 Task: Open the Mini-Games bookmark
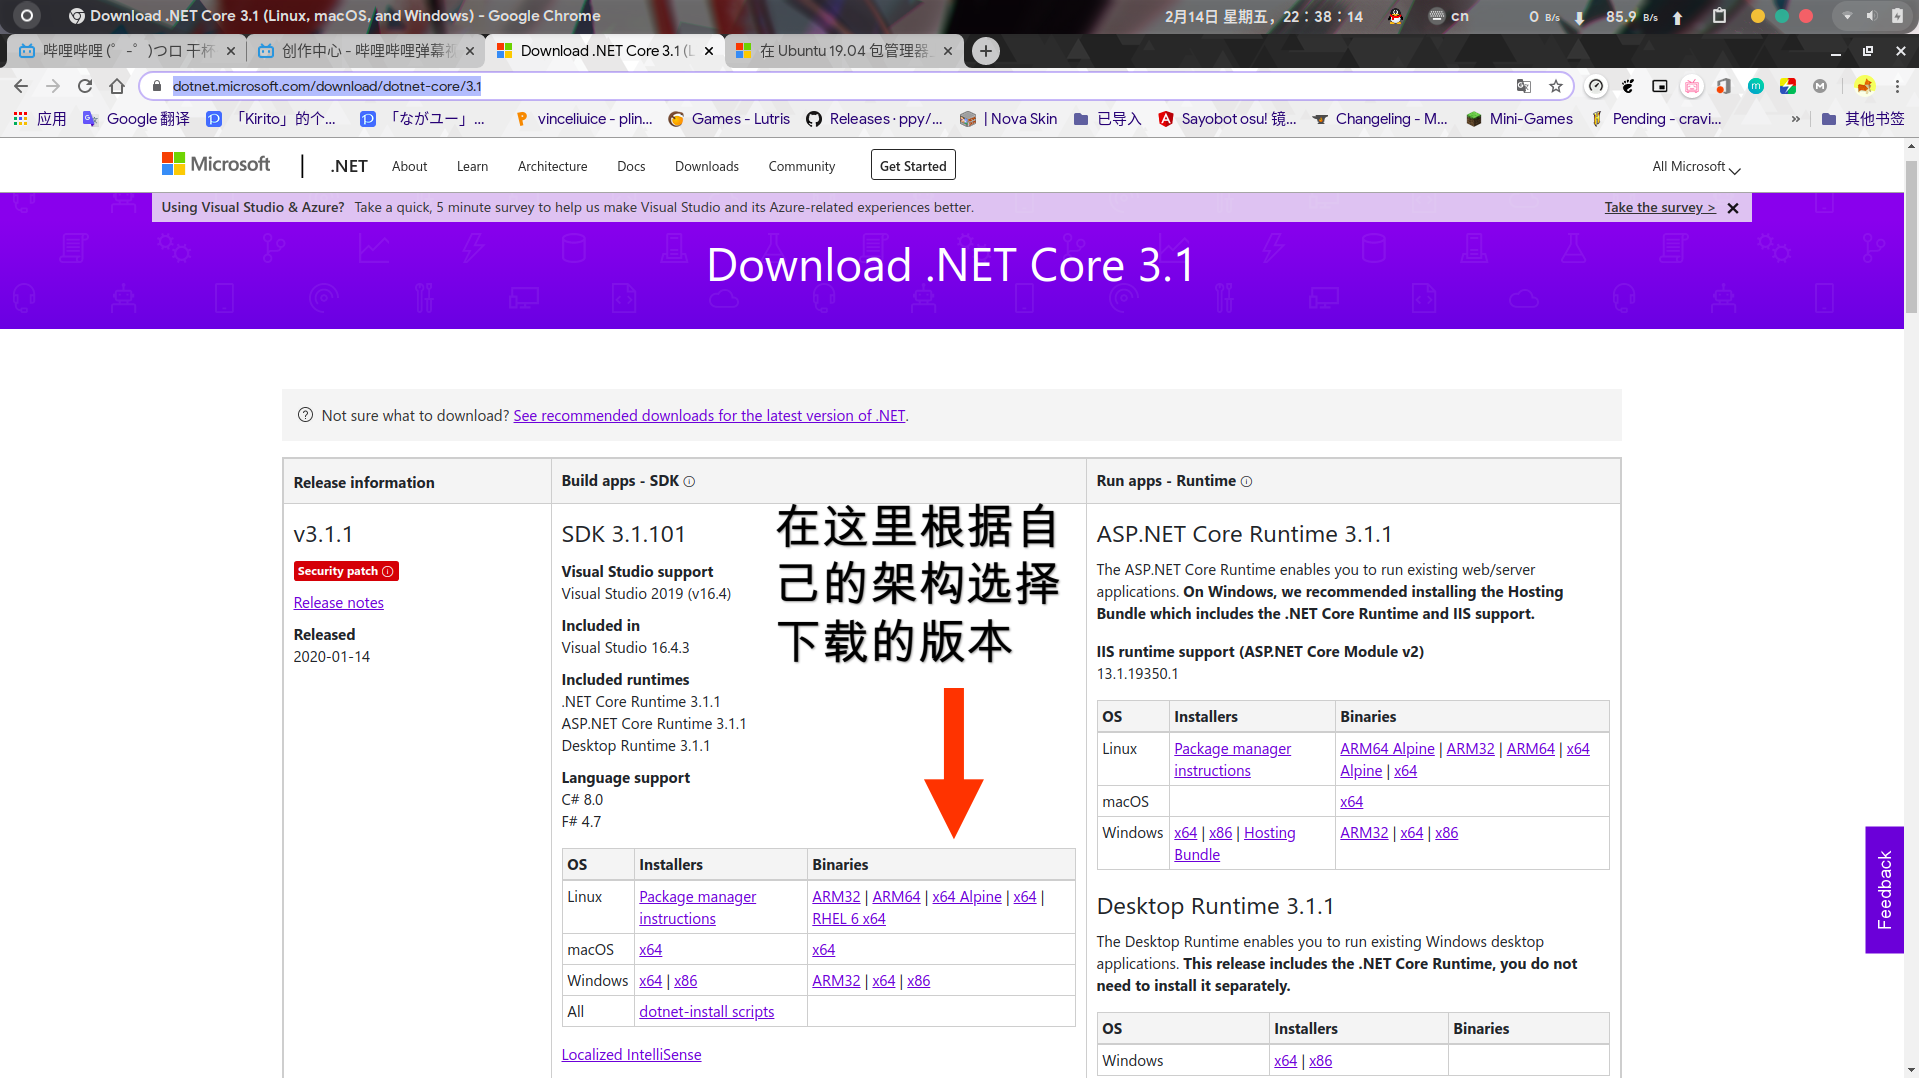(x=1519, y=119)
